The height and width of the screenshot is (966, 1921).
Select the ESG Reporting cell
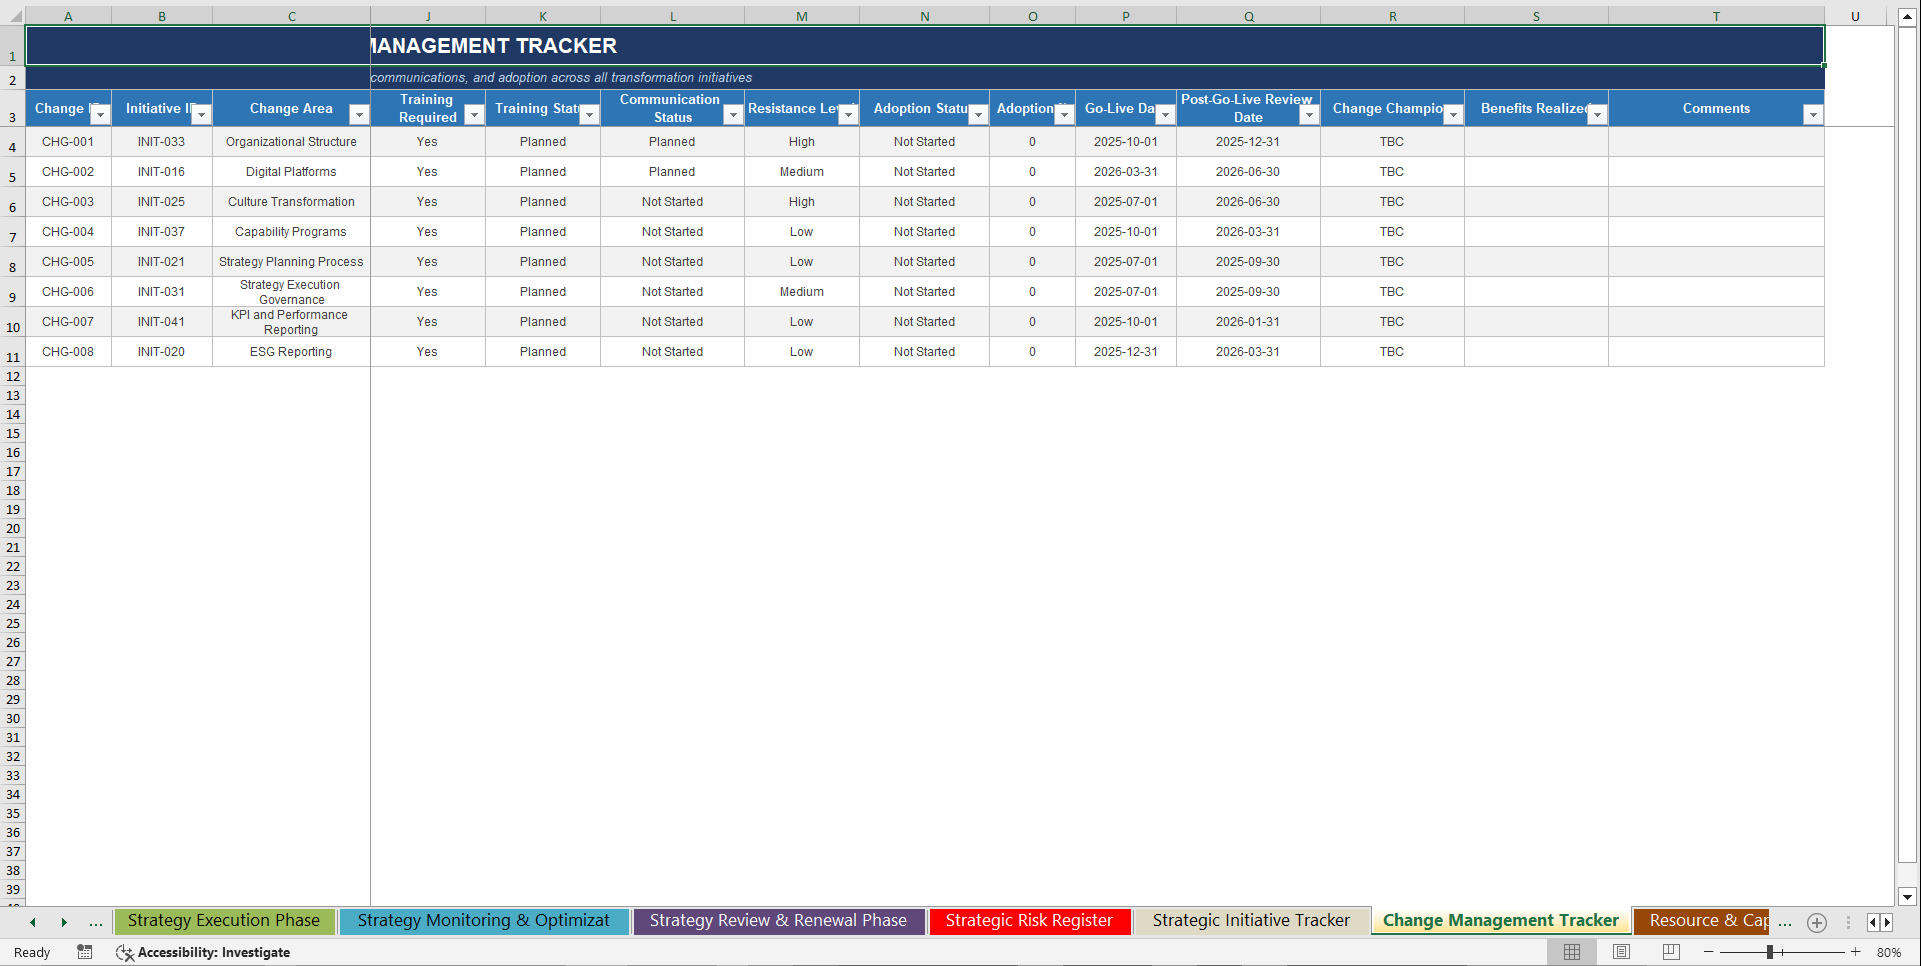(291, 352)
